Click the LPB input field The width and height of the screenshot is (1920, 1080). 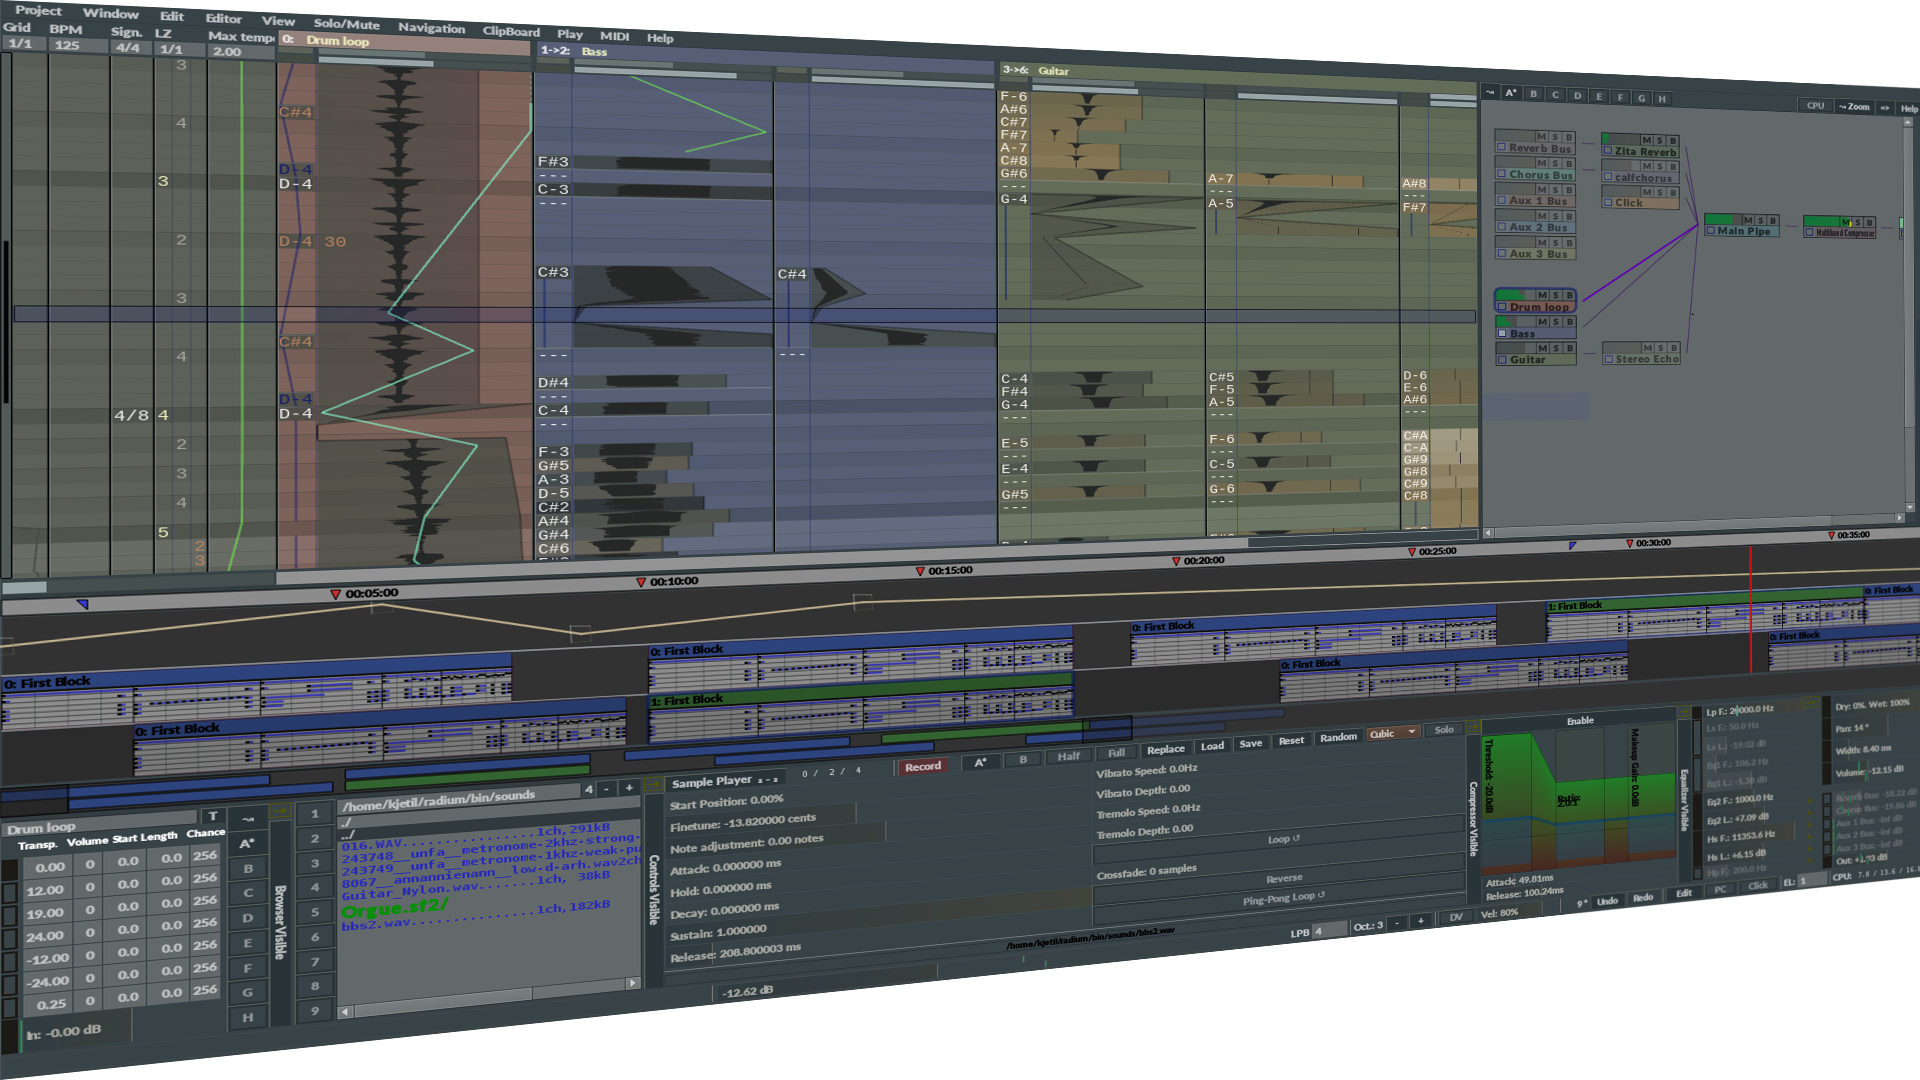(1329, 930)
